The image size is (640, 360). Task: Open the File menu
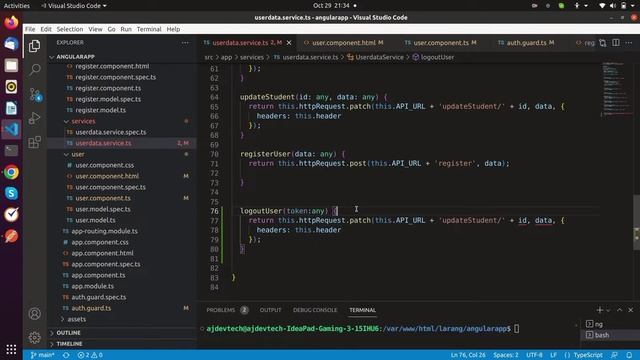point(30,29)
